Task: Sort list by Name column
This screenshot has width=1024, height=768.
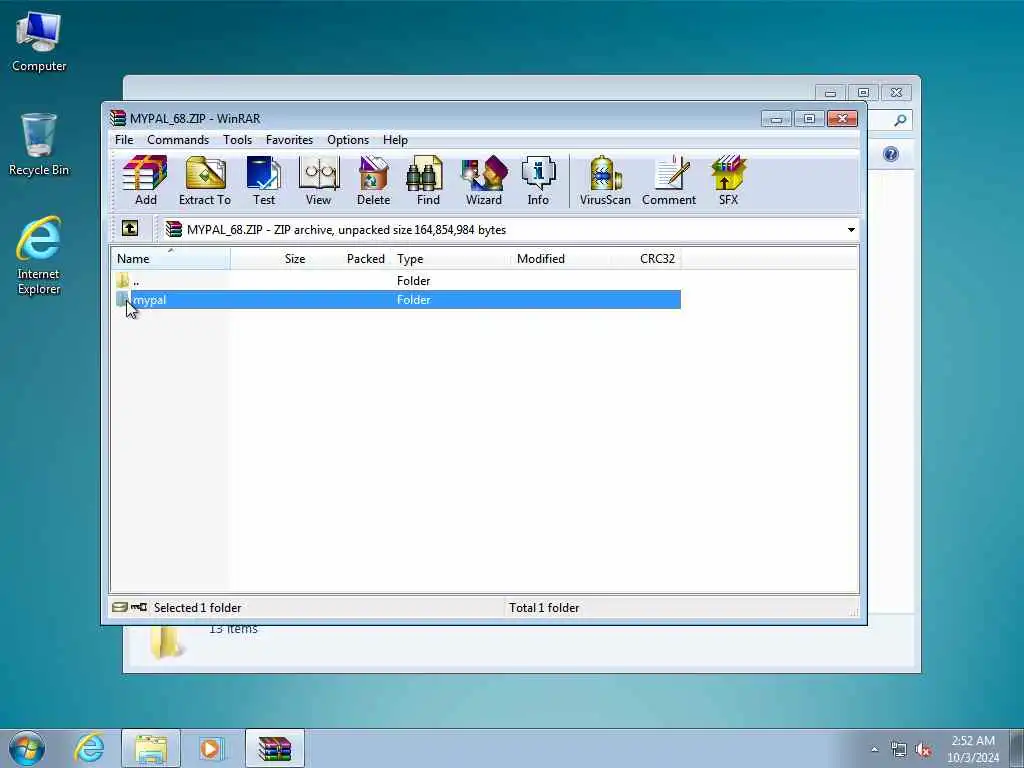Action: [170, 259]
